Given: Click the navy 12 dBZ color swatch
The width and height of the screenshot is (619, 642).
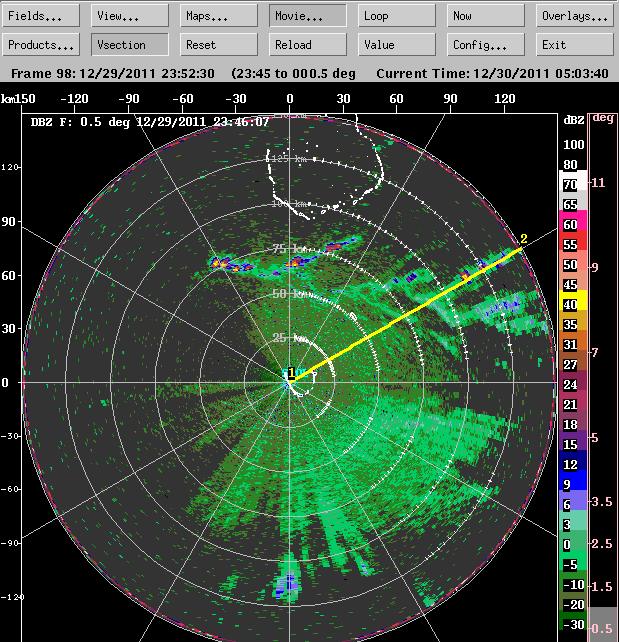Looking at the screenshot, I should click(573, 460).
